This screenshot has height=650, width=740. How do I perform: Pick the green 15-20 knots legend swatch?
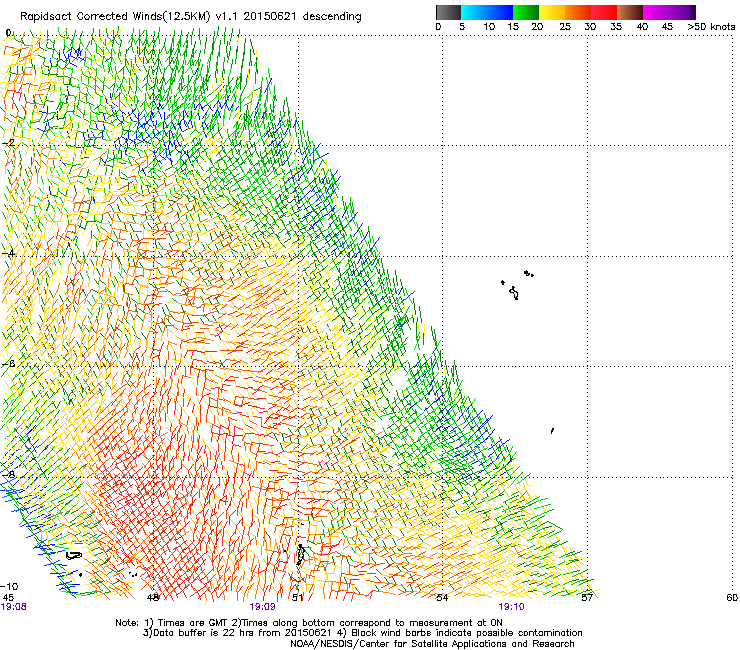click(x=526, y=12)
